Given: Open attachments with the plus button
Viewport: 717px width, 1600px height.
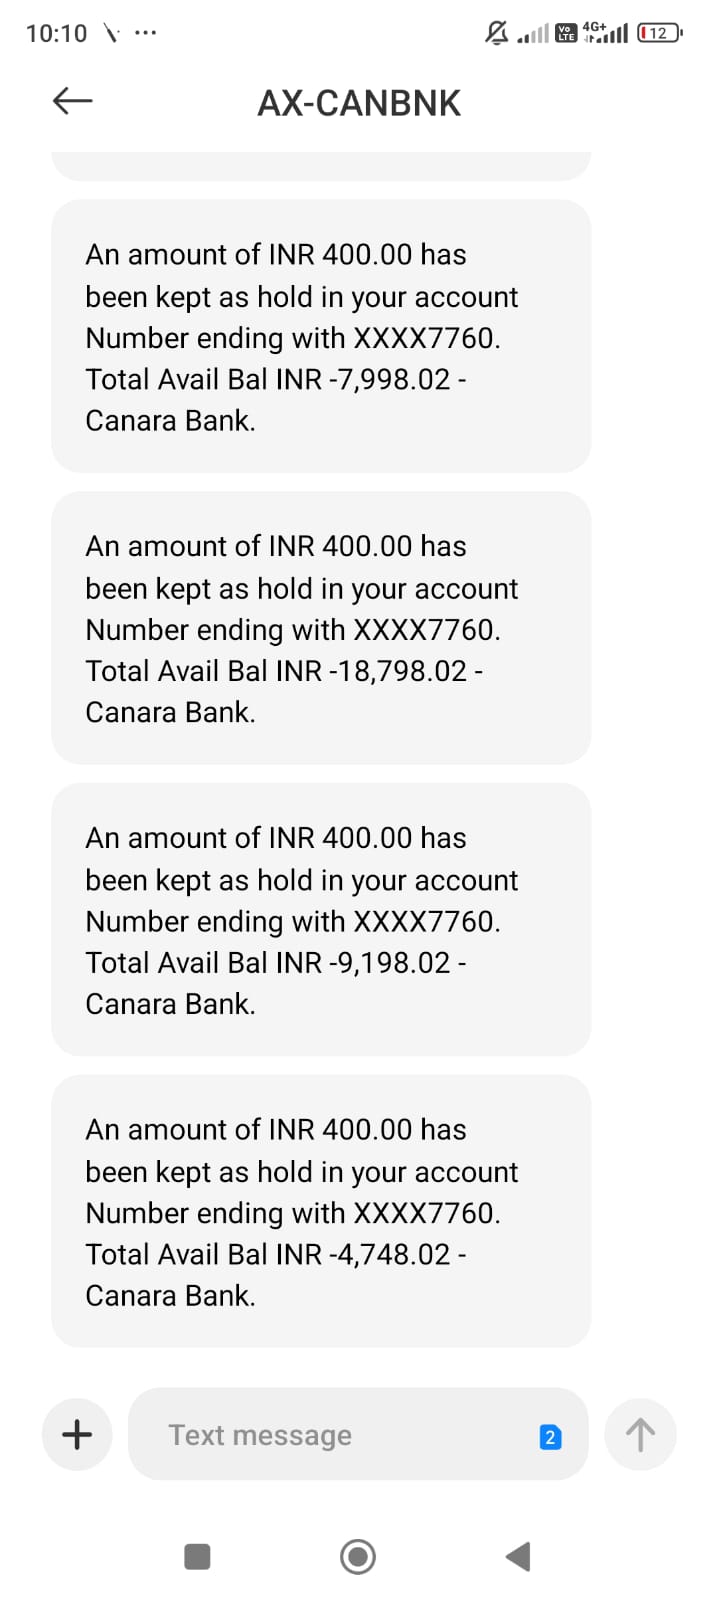Looking at the screenshot, I should coord(77,1435).
